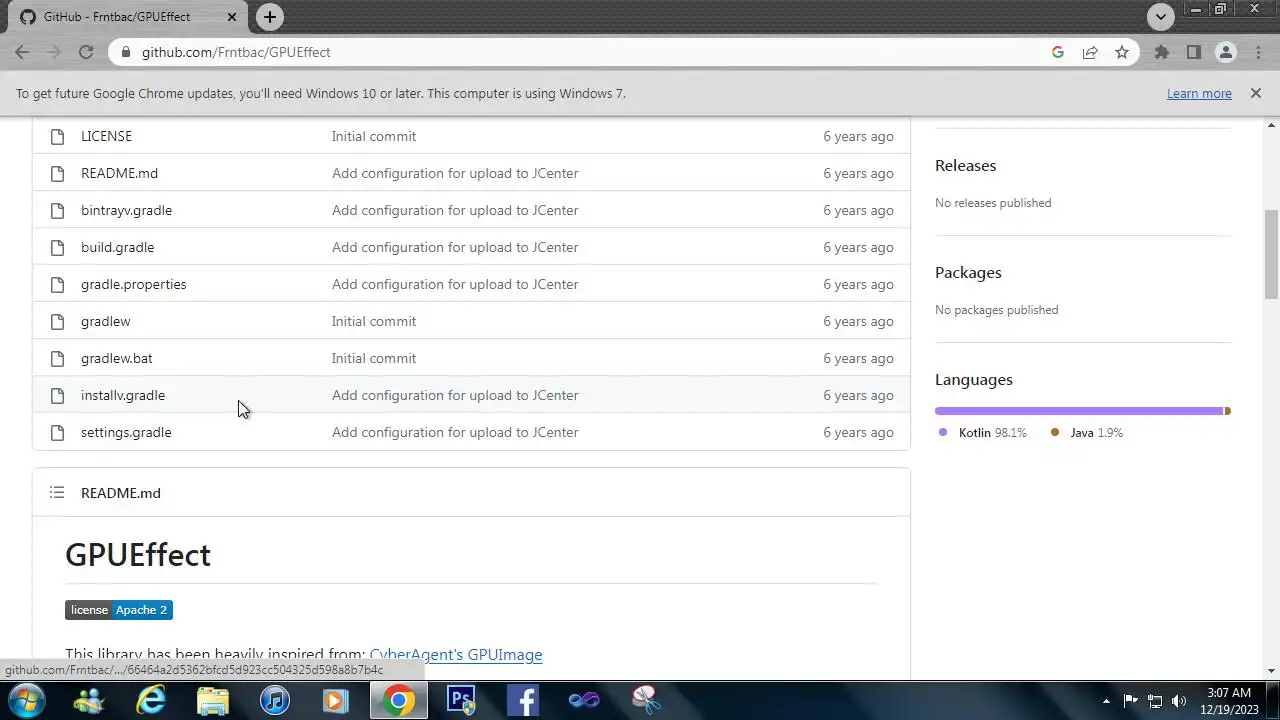Image resolution: width=1280 pixels, height=720 pixels.
Task: Open the Chrome extensions puzzle icon
Action: 1161,52
